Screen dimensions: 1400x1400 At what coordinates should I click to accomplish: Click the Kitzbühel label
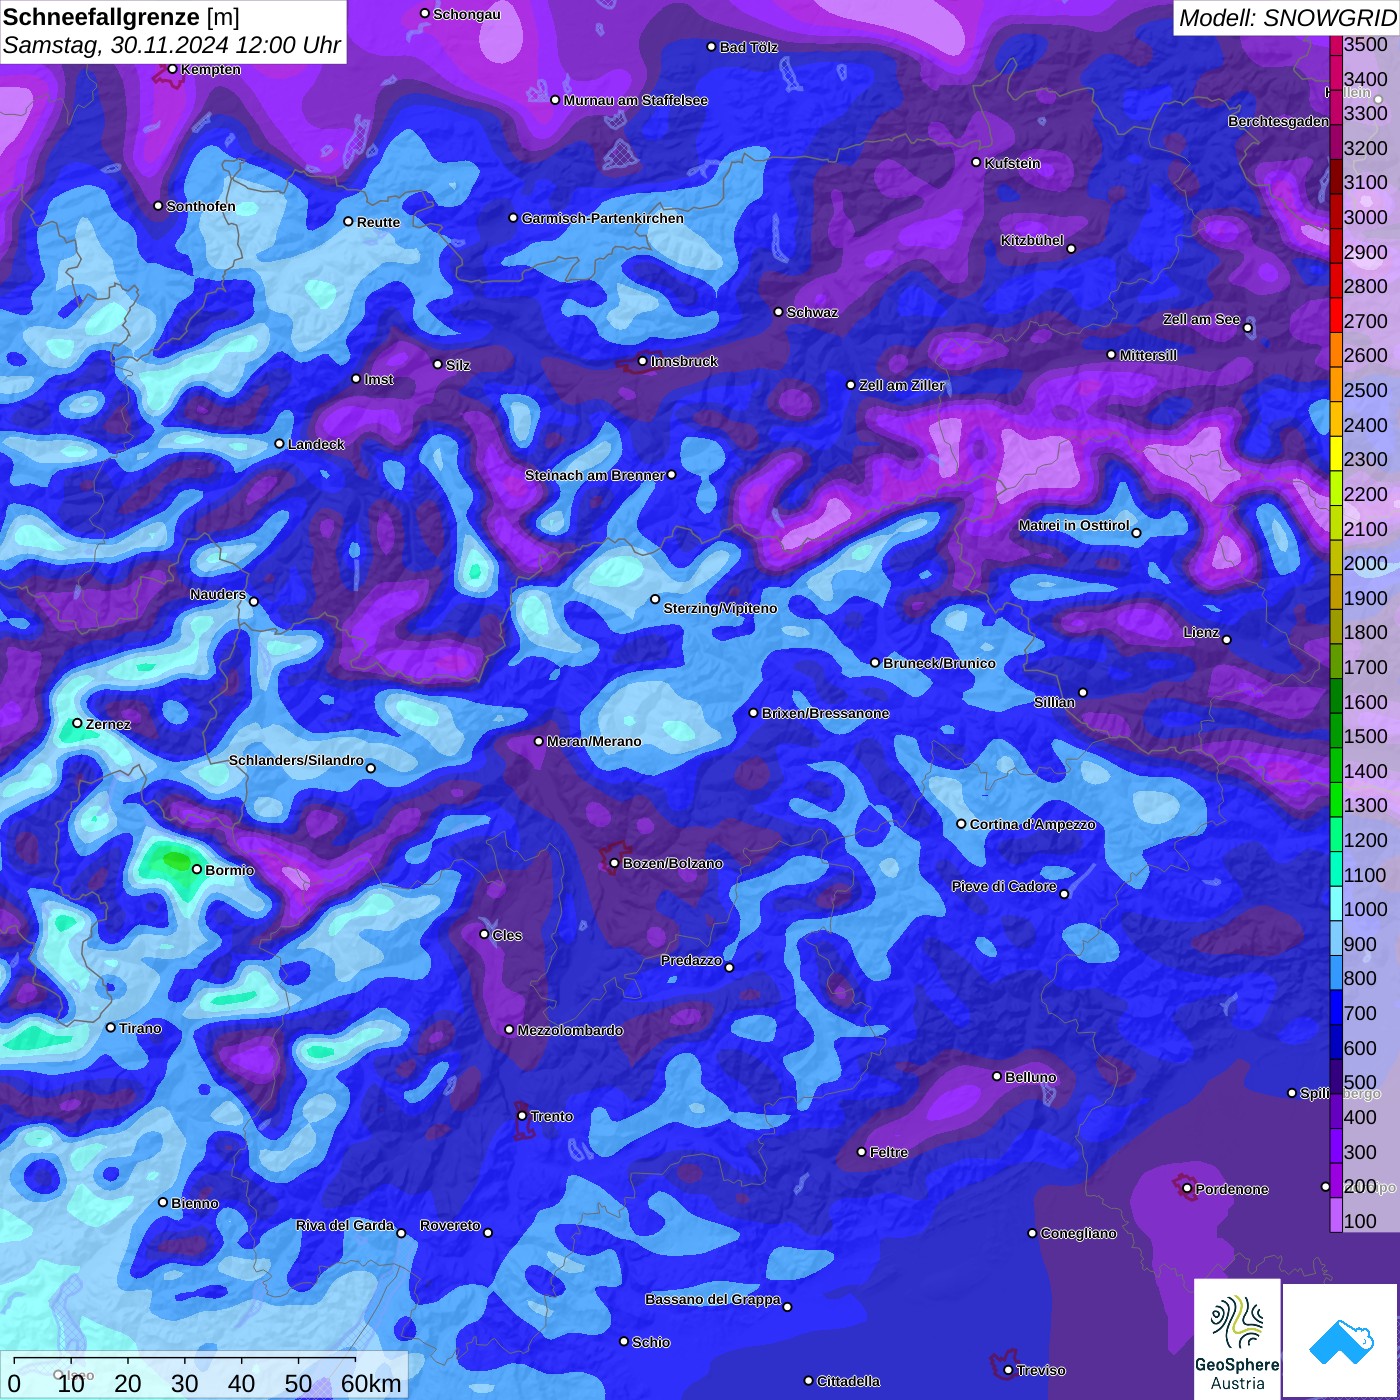tap(1032, 240)
